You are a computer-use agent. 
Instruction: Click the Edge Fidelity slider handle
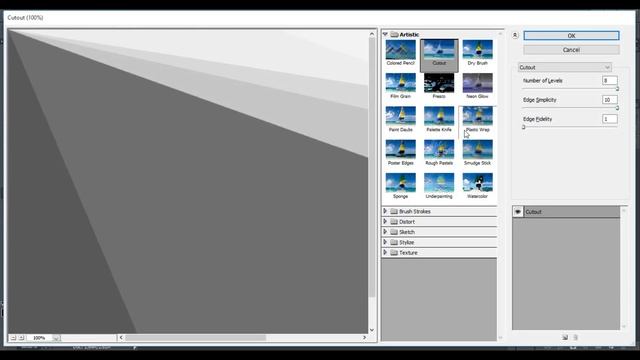click(x=523, y=127)
